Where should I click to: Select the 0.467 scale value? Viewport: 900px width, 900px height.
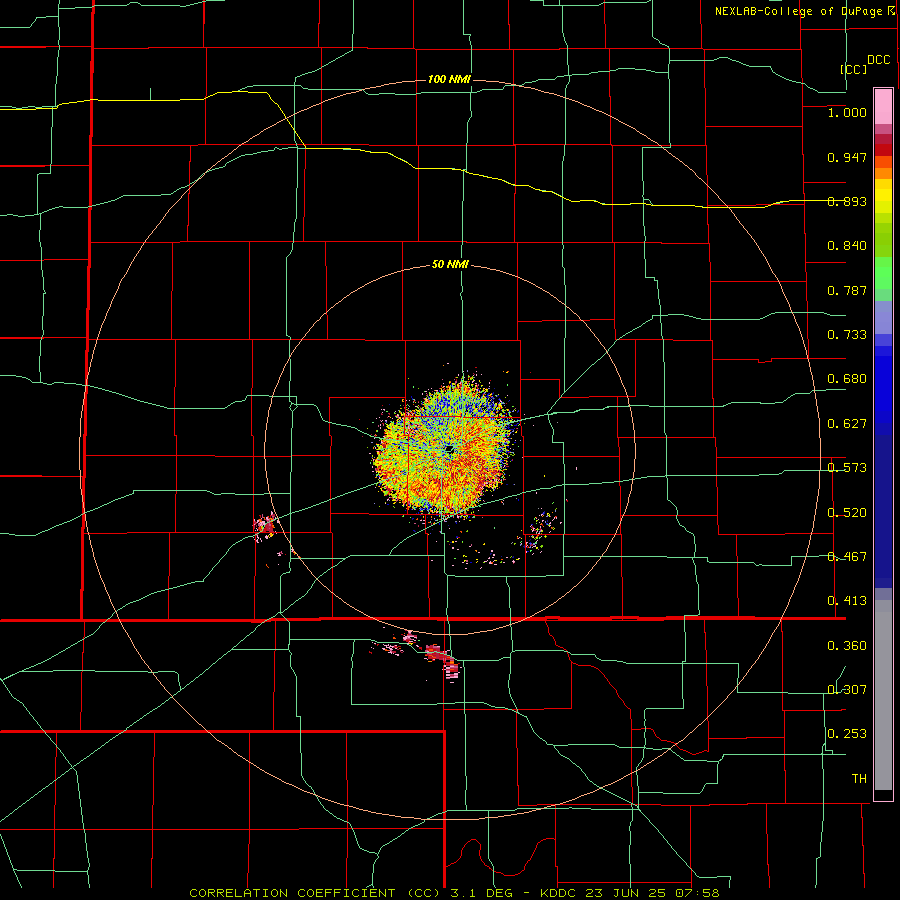847,557
